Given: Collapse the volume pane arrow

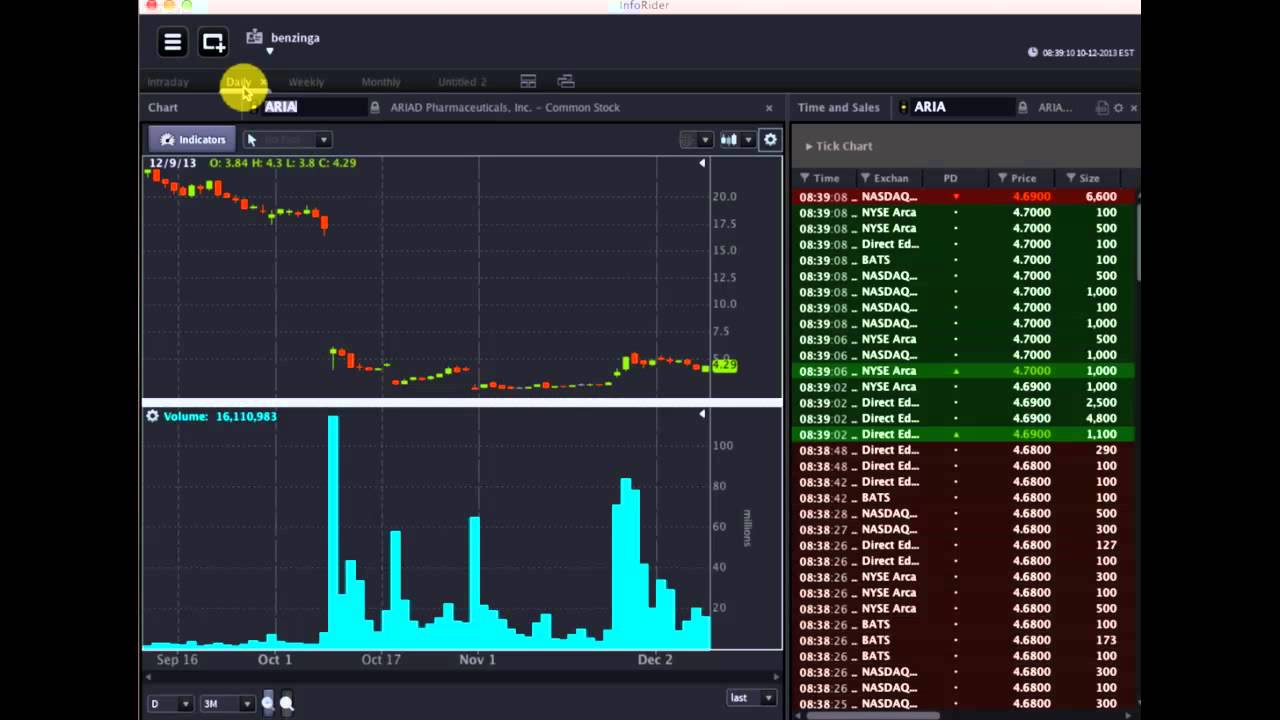Looking at the screenshot, I should (x=702, y=414).
